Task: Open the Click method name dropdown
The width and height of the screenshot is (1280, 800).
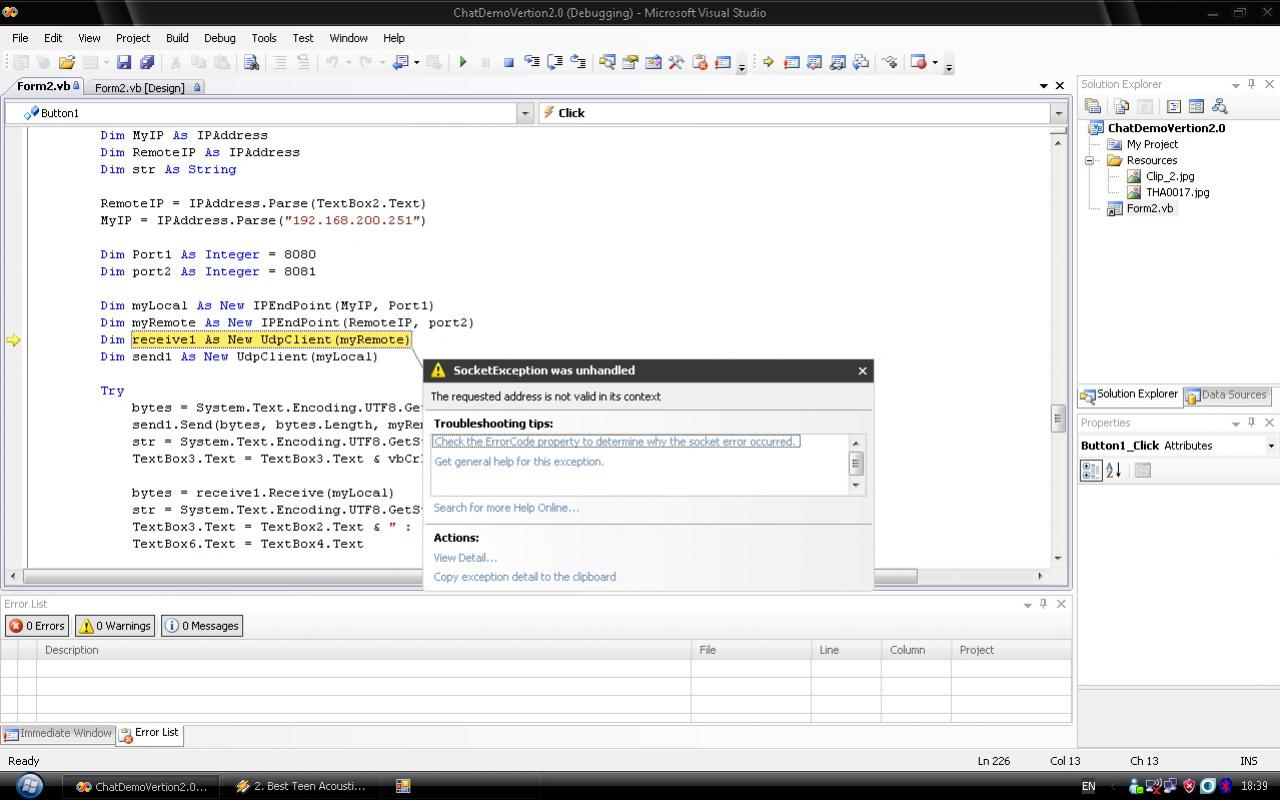Action: pyautogui.click(x=1058, y=113)
